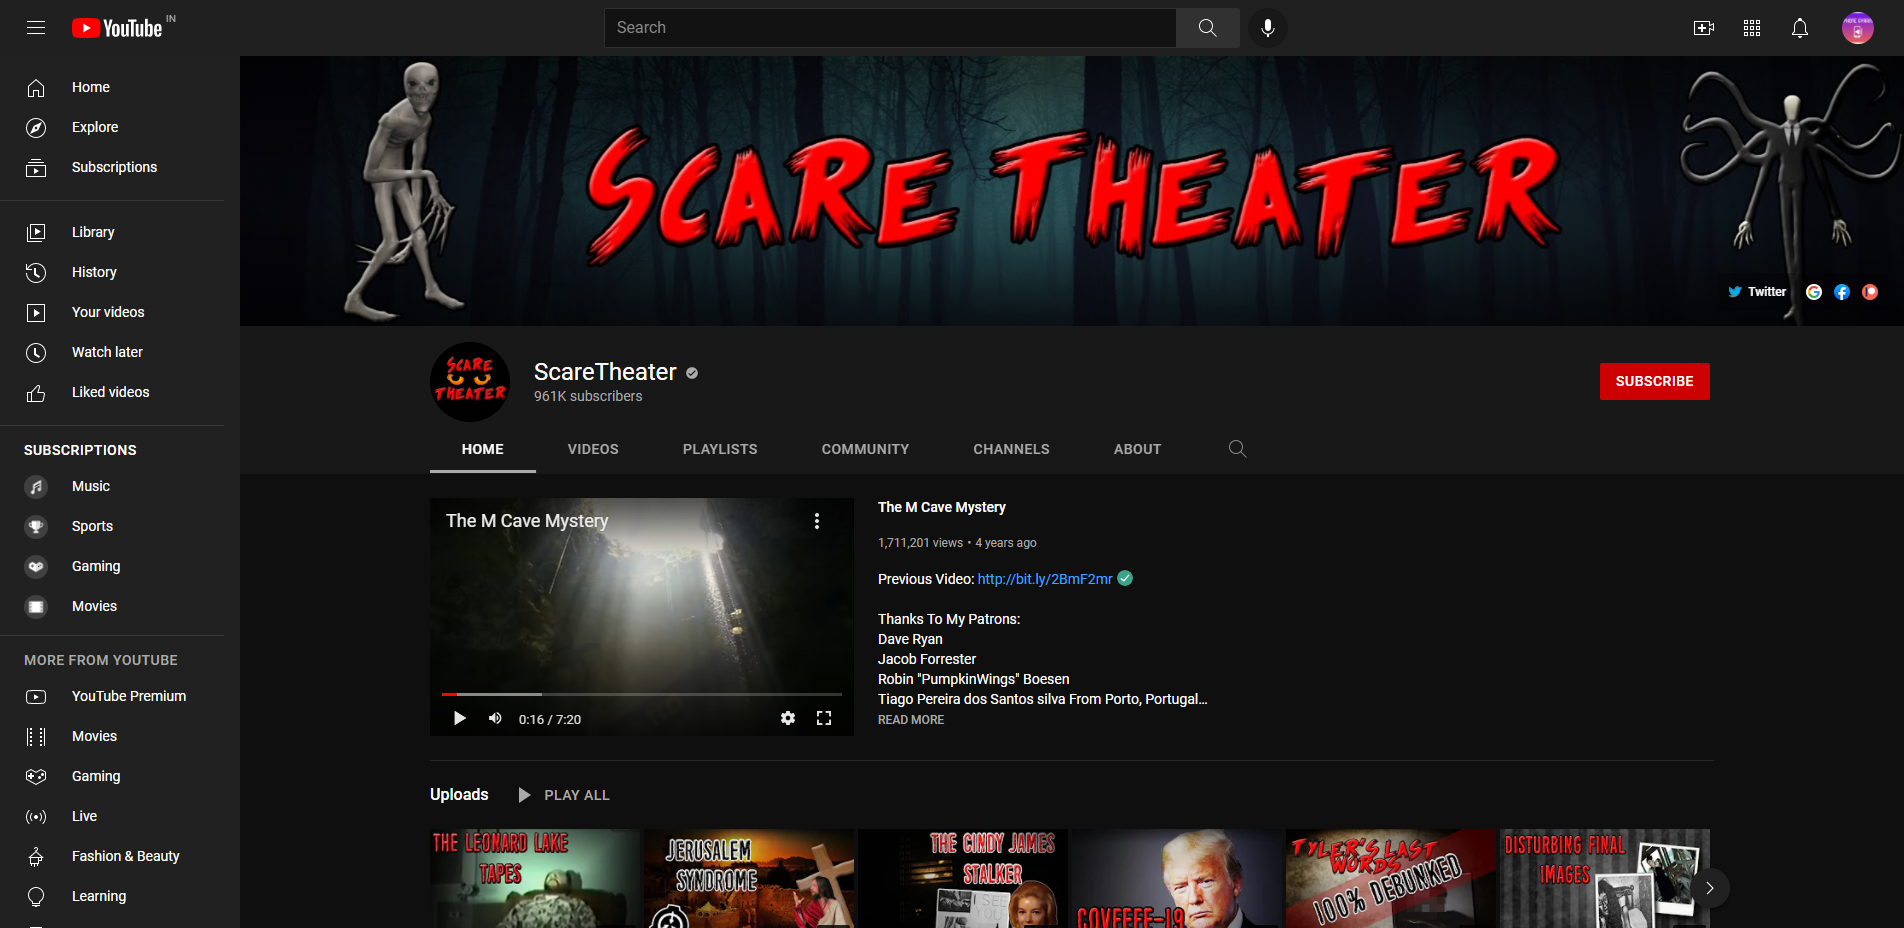Select the channel Home tab

[483, 449]
